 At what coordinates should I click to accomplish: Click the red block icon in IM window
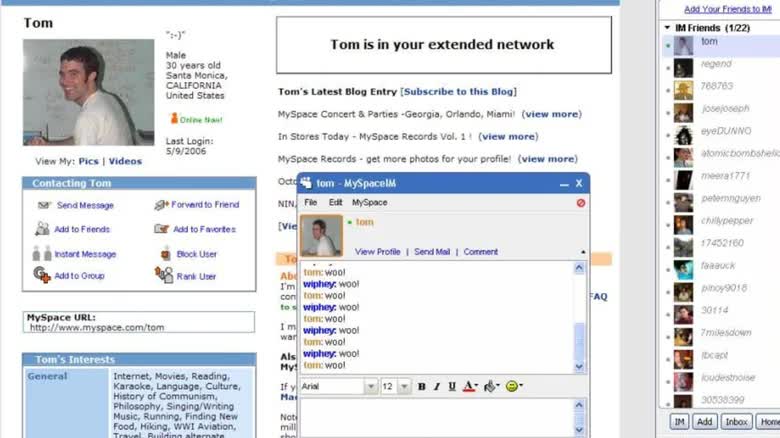581,203
